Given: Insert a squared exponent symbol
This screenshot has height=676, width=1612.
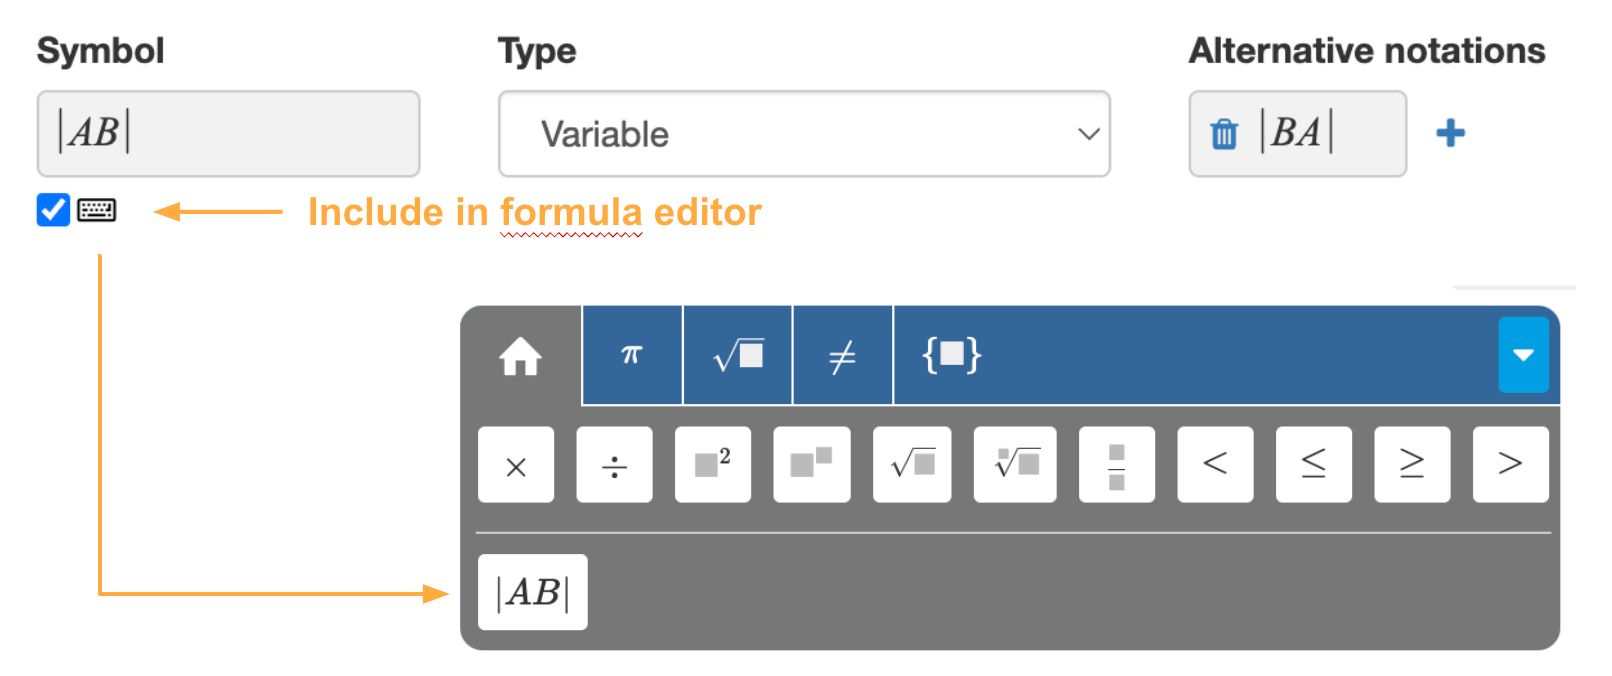Looking at the screenshot, I should pyautogui.click(x=712, y=464).
